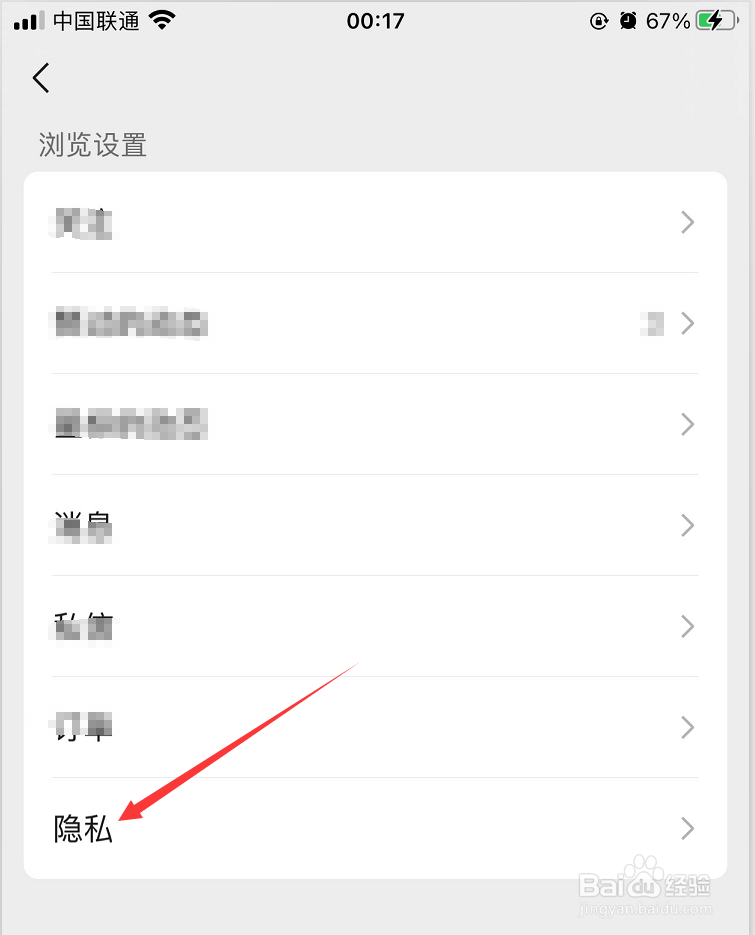This screenshot has height=935, width=755.
Task: Tap the chevron on the 私信 row
Action: point(688,626)
